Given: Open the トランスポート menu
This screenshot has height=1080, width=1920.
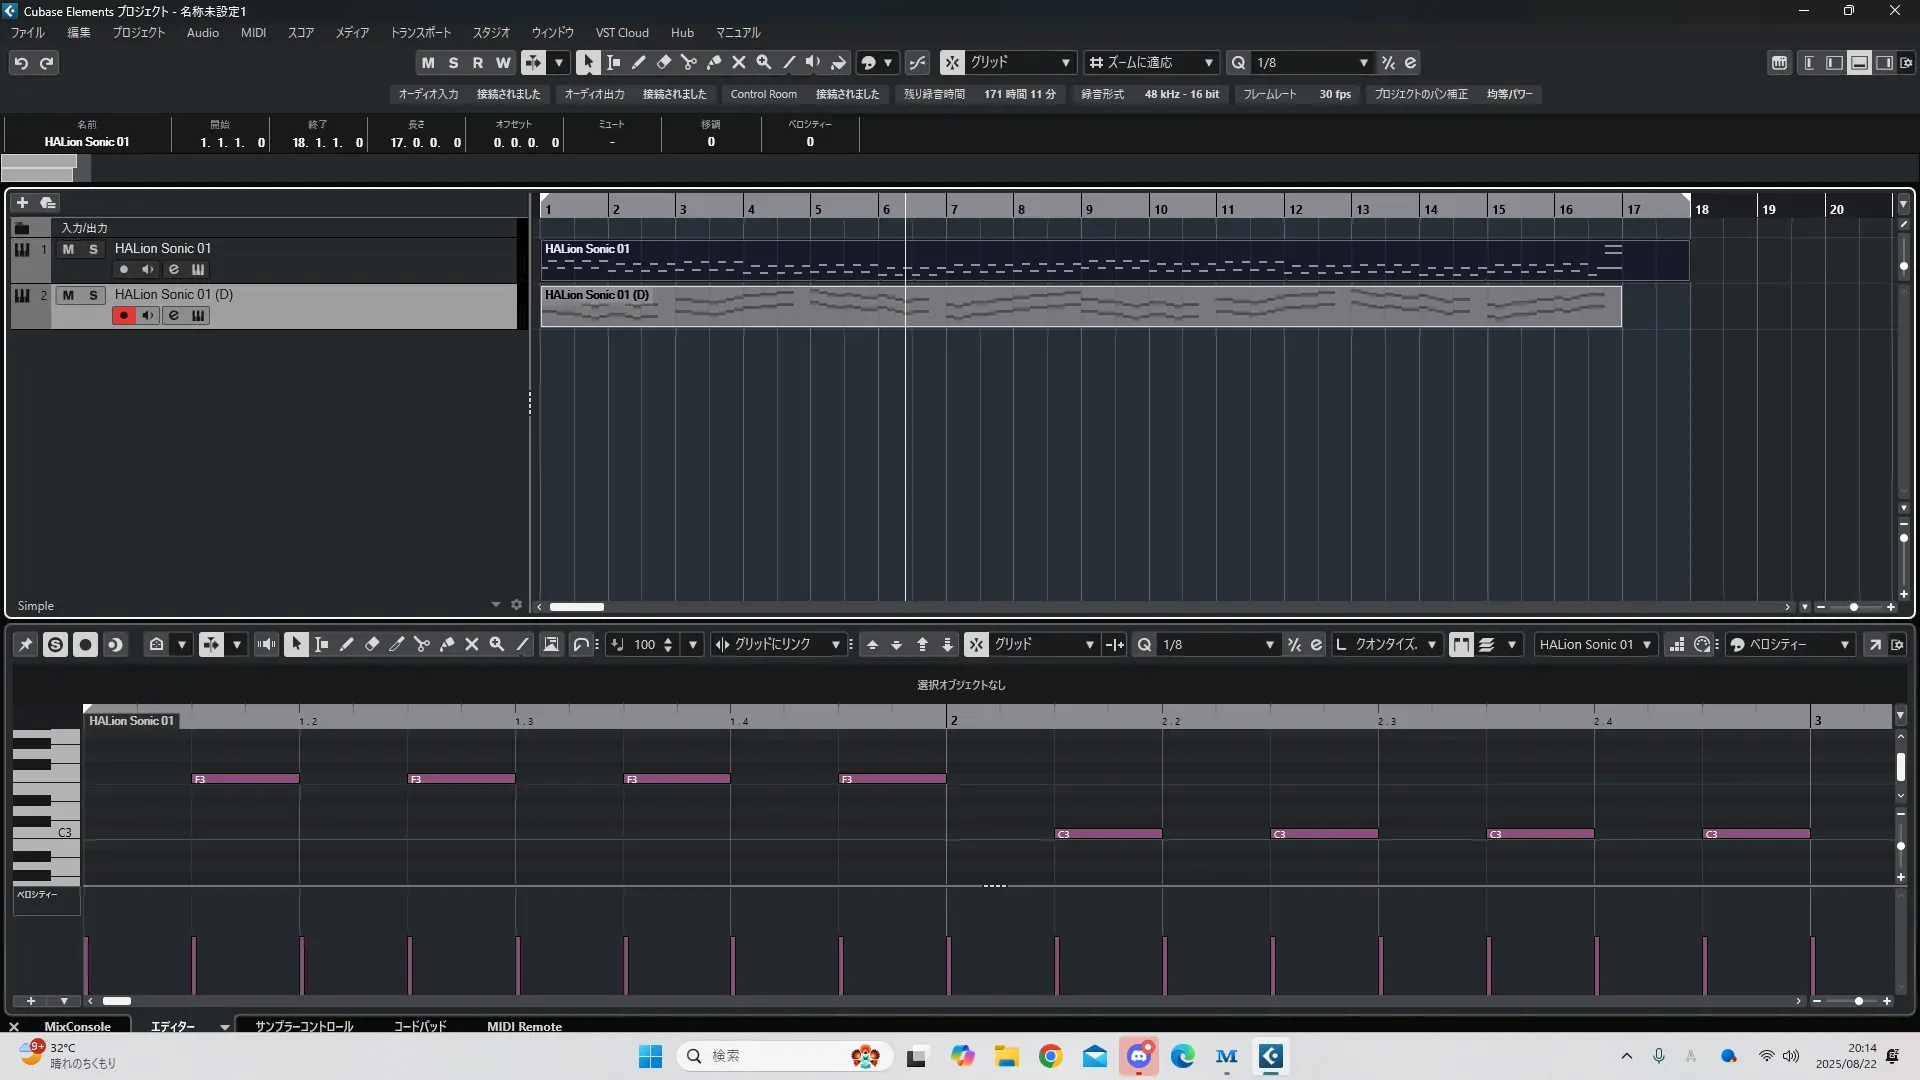Looking at the screenshot, I should (420, 32).
